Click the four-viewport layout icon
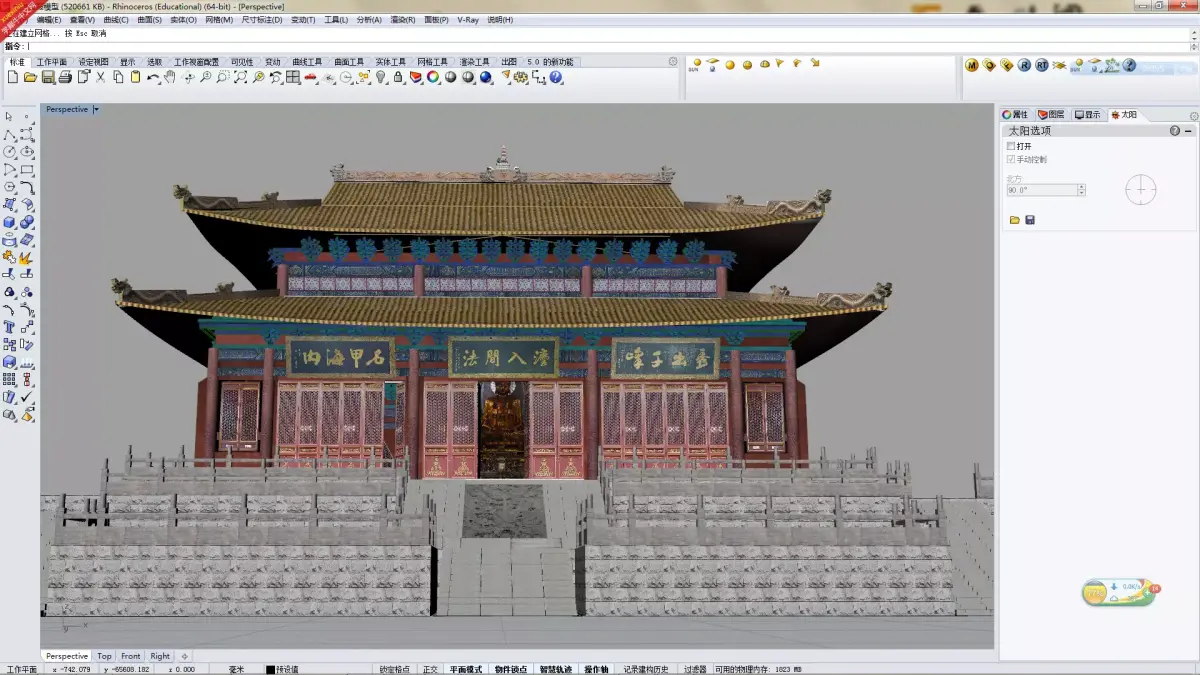The height and width of the screenshot is (675, 1200). pyautogui.click(x=293, y=77)
